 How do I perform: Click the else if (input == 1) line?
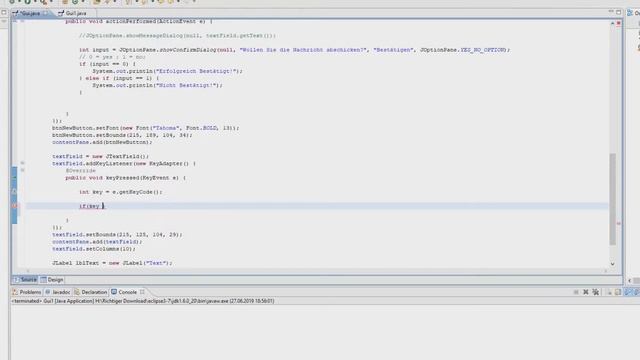click(119, 78)
